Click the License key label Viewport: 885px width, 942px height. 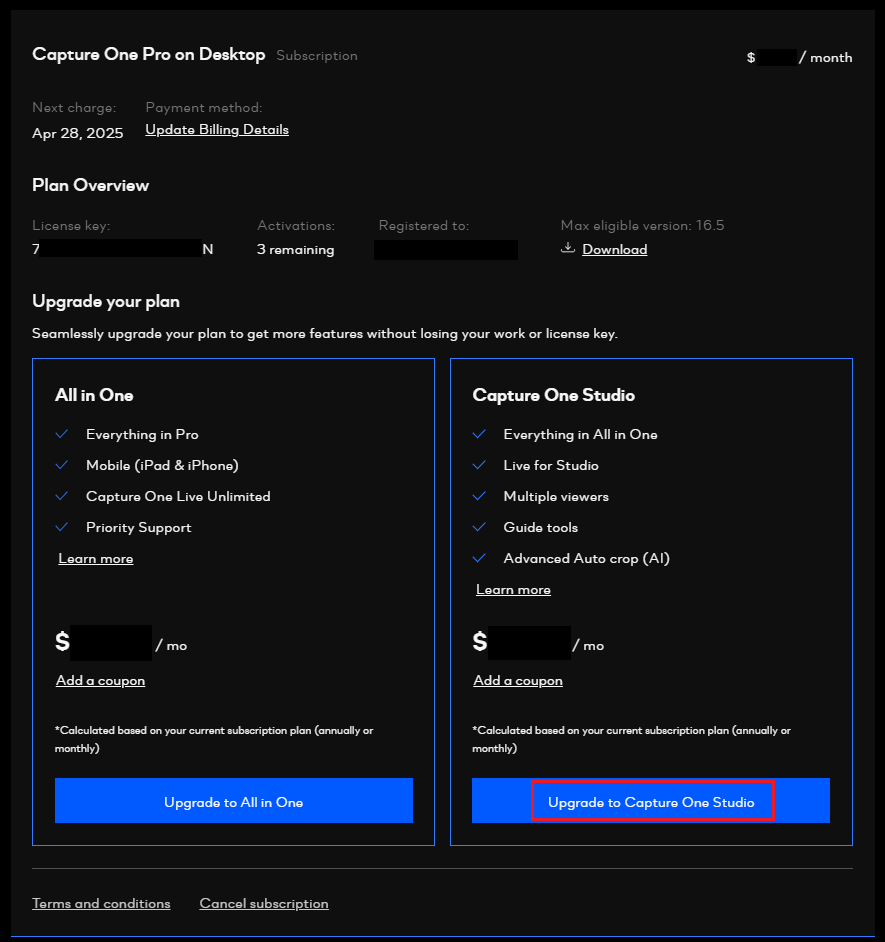tap(71, 226)
